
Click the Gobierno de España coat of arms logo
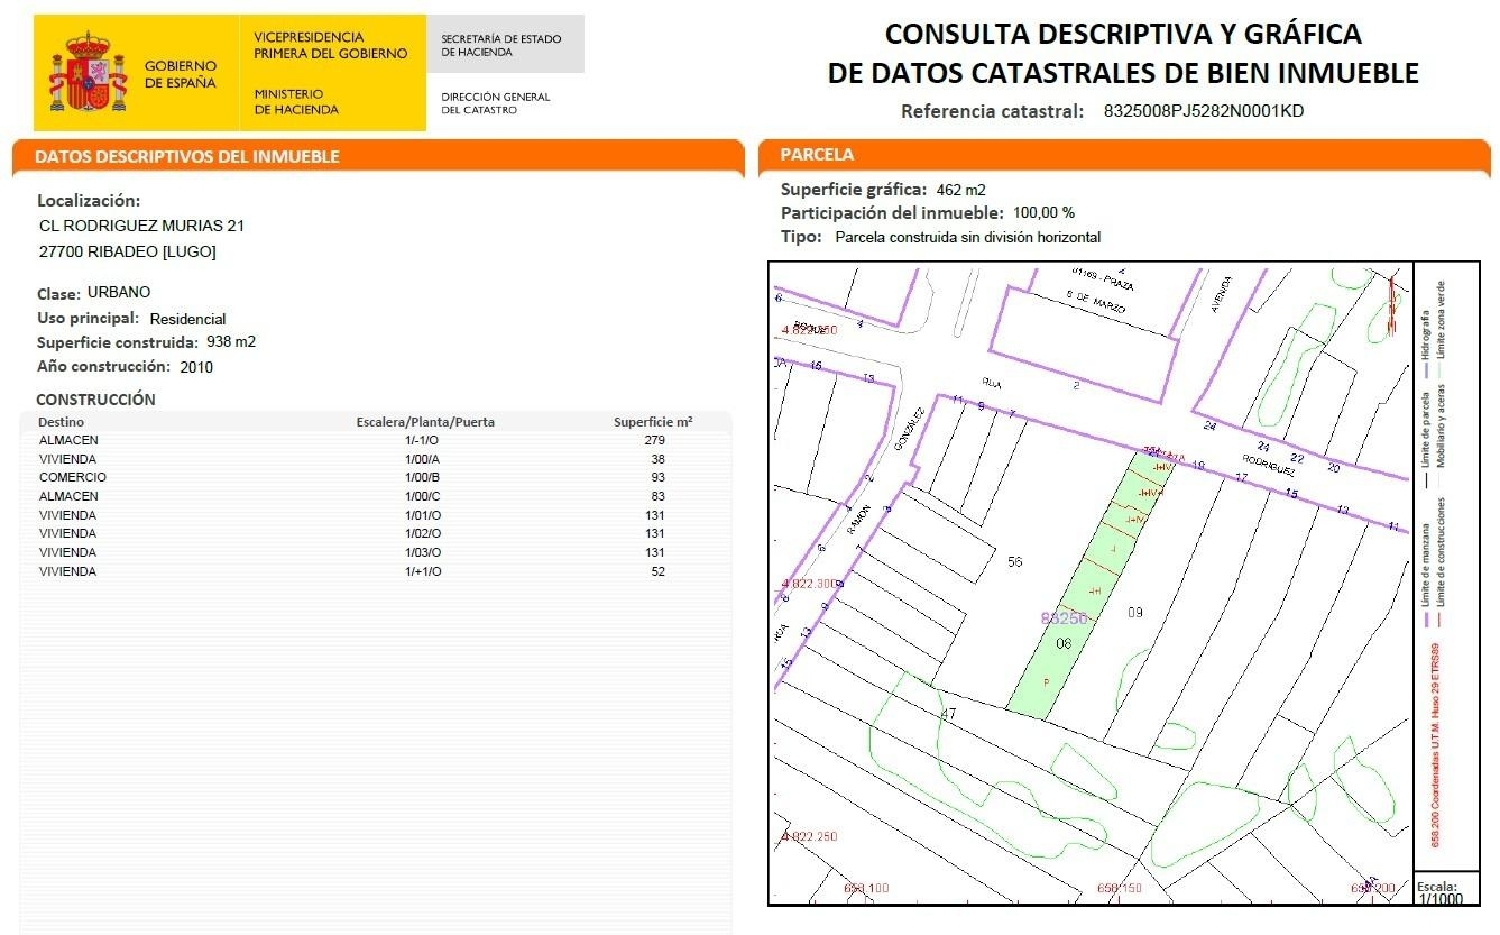(x=87, y=68)
